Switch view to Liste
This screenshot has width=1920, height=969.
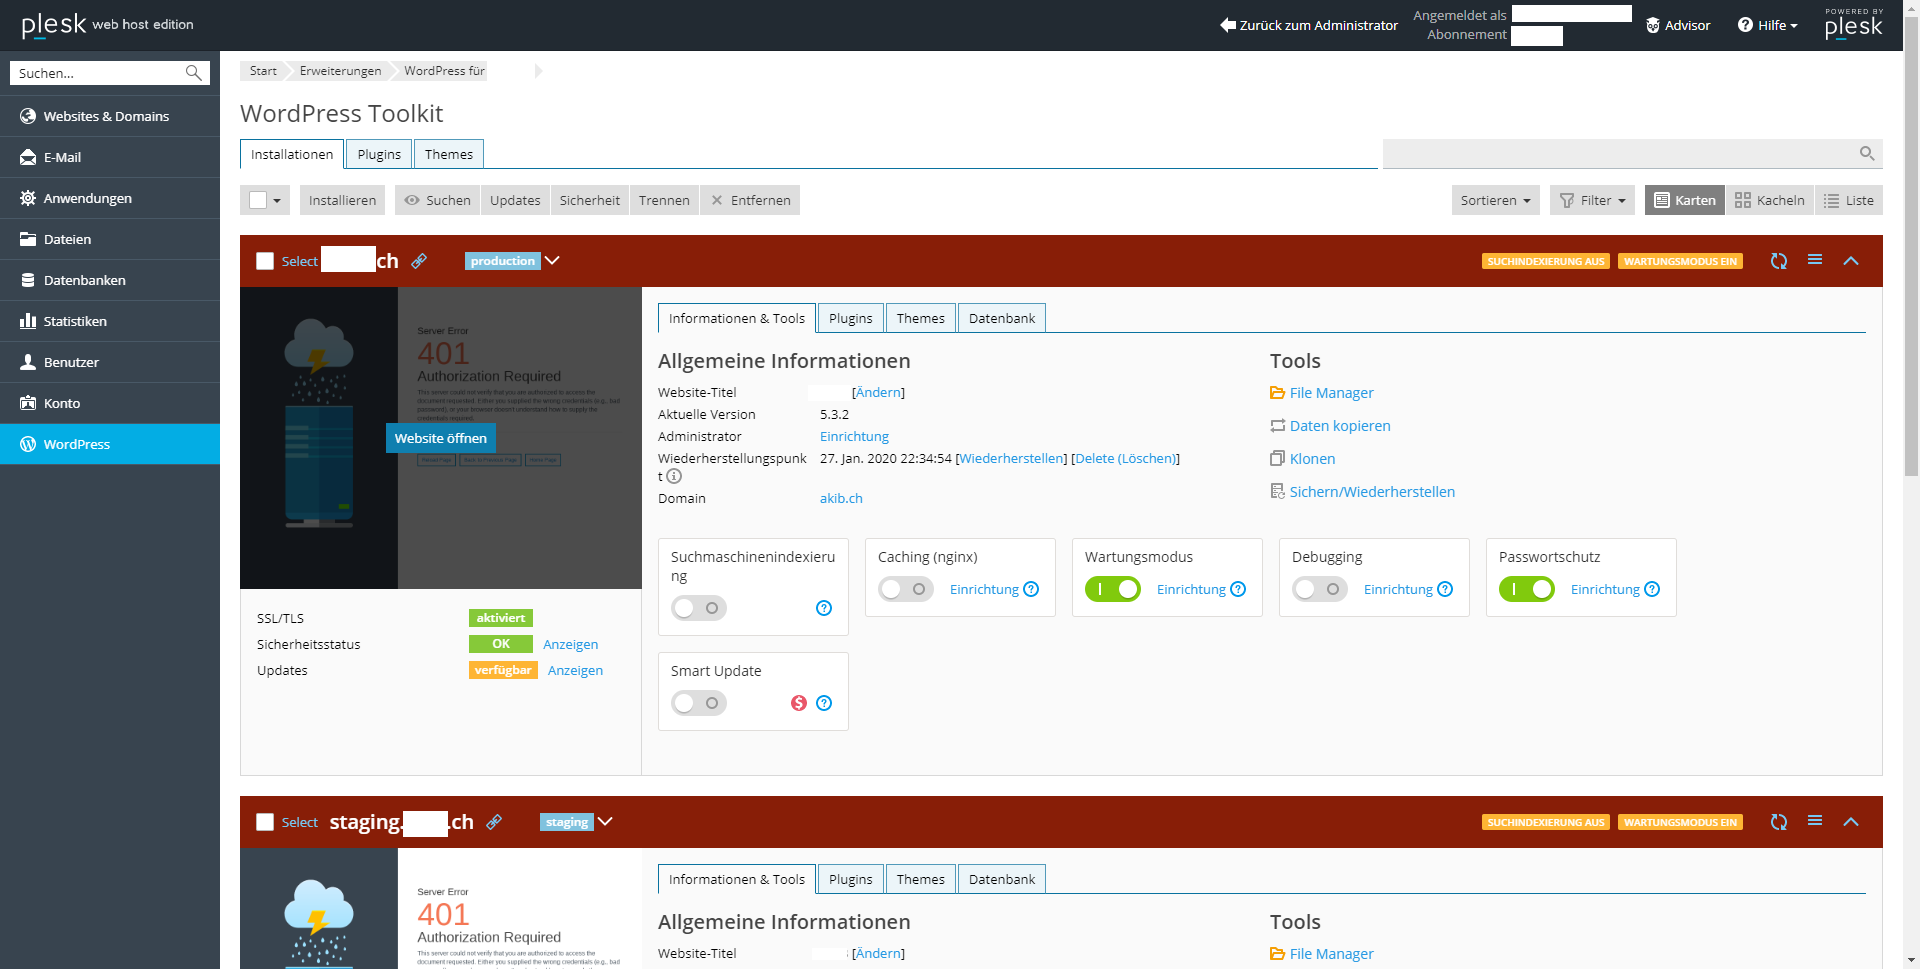tap(1849, 200)
